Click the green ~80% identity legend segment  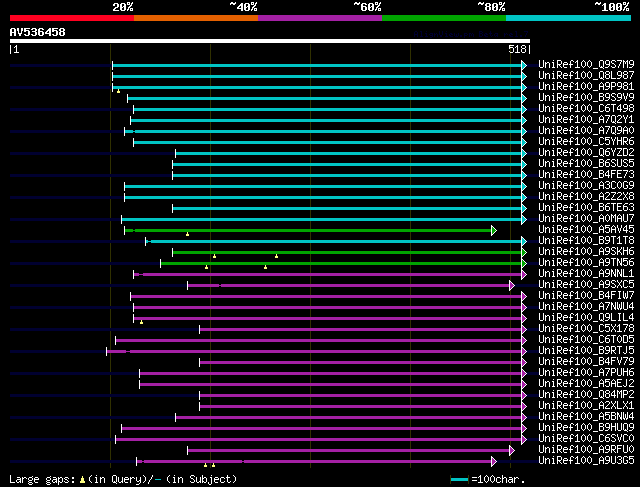click(x=444, y=18)
